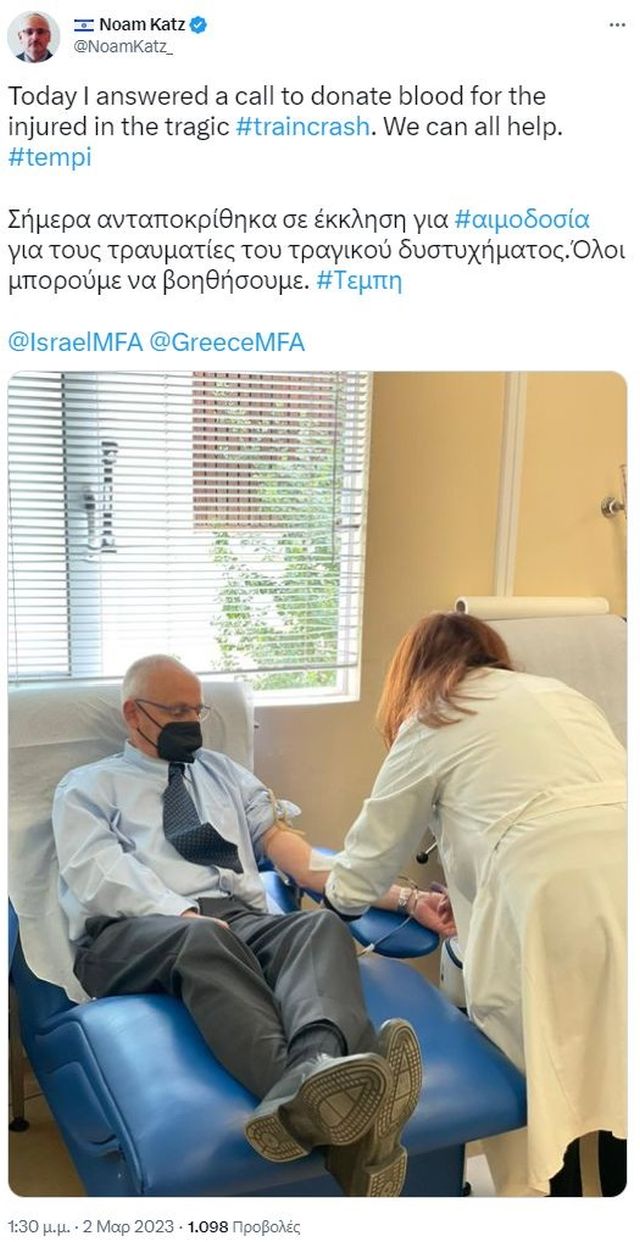The image size is (640, 1242).
Task: Open the Noam Katz display name link
Action: [x=142, y=25]
